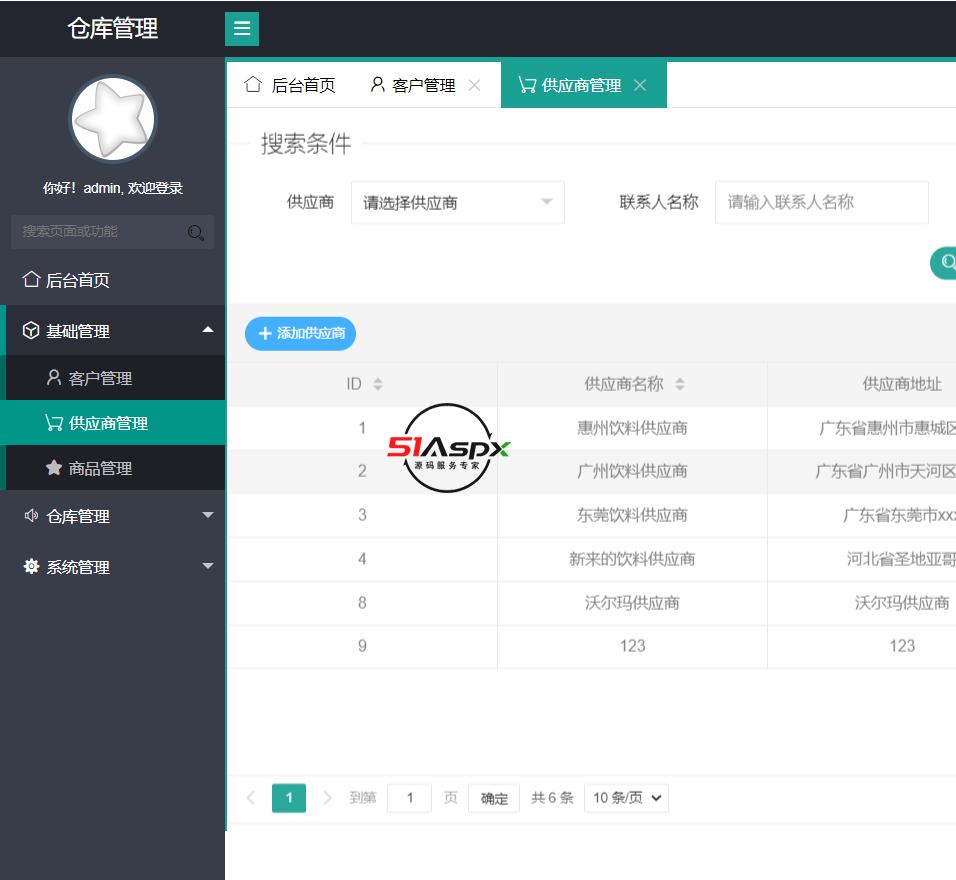Switch to the 后台首页 tab
Screen dimensions: 956x880
[x=291, y=86]
